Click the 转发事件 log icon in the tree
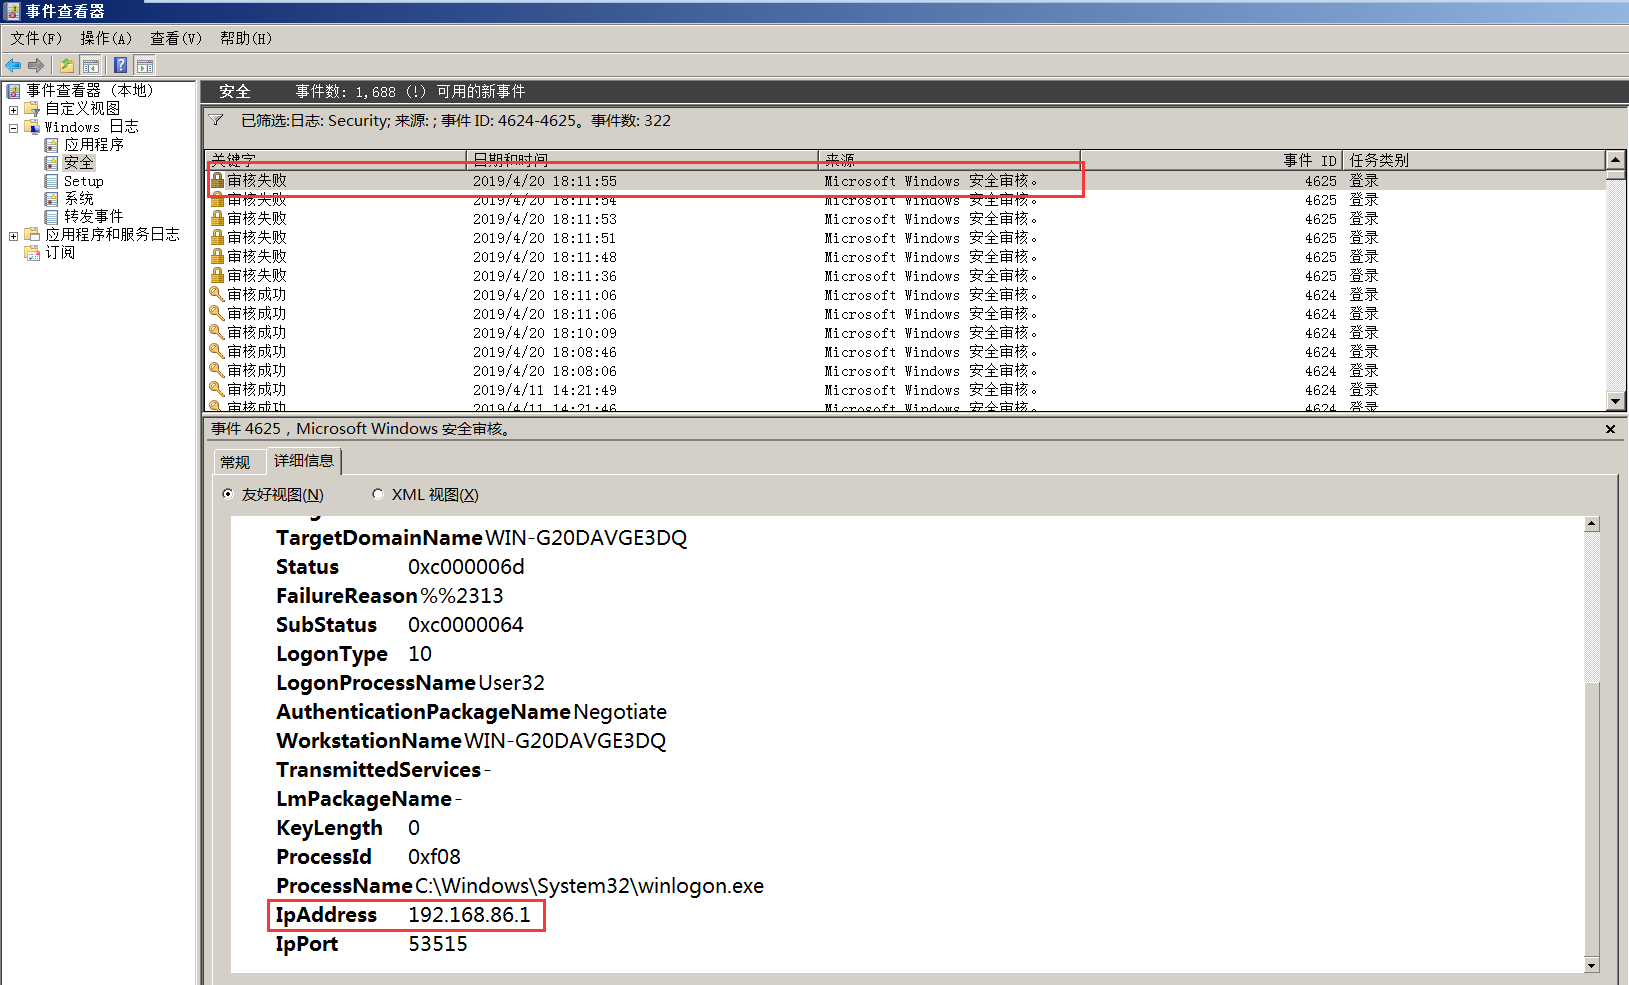1629x985 pixels. [x=51, y=217]
